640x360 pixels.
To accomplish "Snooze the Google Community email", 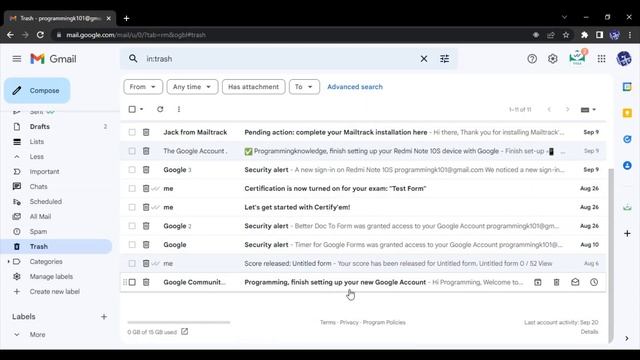I will 594,282.
